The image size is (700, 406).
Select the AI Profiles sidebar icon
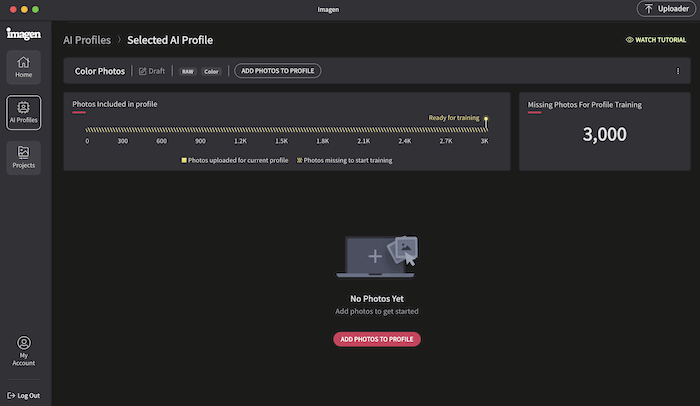pyautogui.click(x=24, y=113)
